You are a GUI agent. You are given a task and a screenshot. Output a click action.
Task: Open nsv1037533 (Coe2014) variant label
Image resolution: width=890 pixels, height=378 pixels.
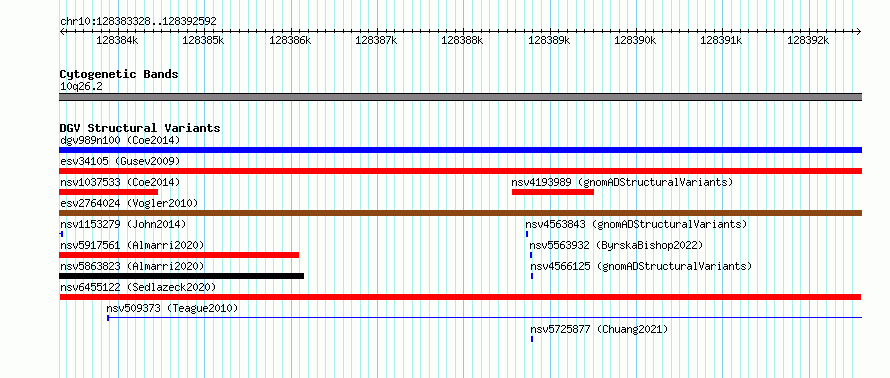[x=120, y=182]
